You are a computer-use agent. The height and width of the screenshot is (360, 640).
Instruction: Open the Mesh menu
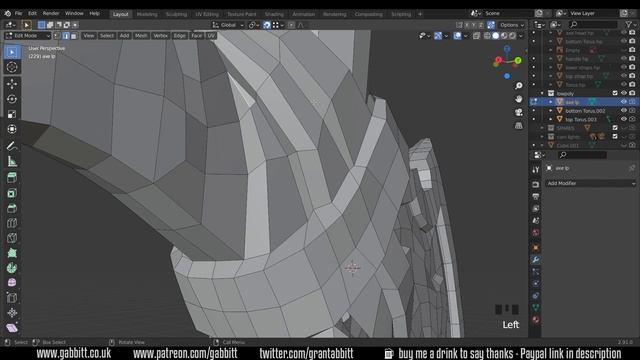click(x=141, y=36)
